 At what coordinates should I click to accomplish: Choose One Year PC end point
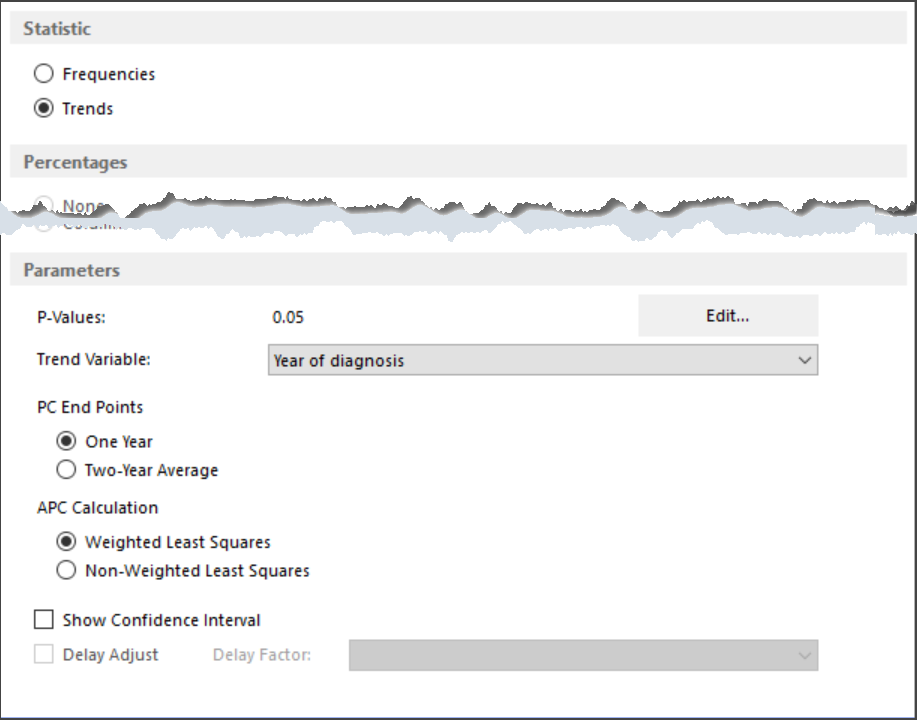pos(66,440)
